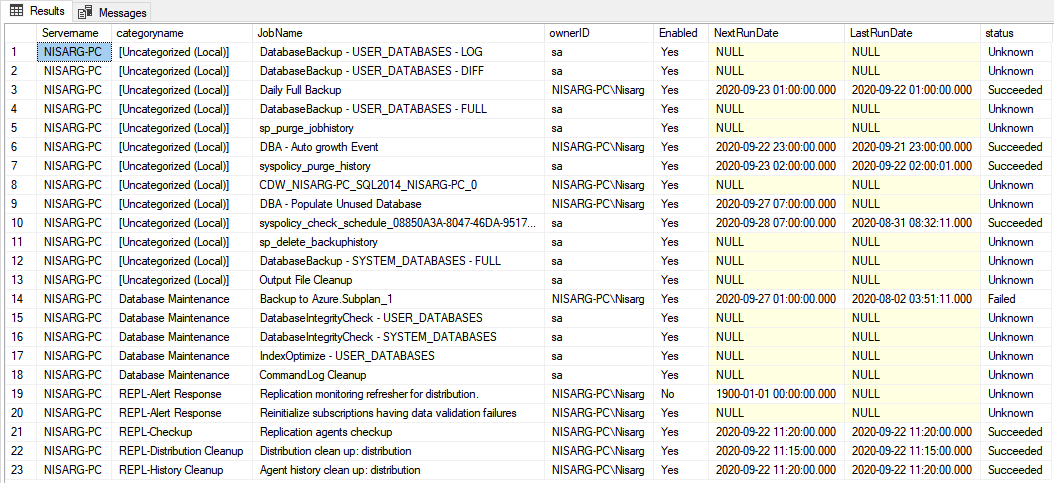The height and width of the screenshot is (483, 1054).
Task: Click the 1900-01-01 NextRunDate cell
Action: (775, 394)
